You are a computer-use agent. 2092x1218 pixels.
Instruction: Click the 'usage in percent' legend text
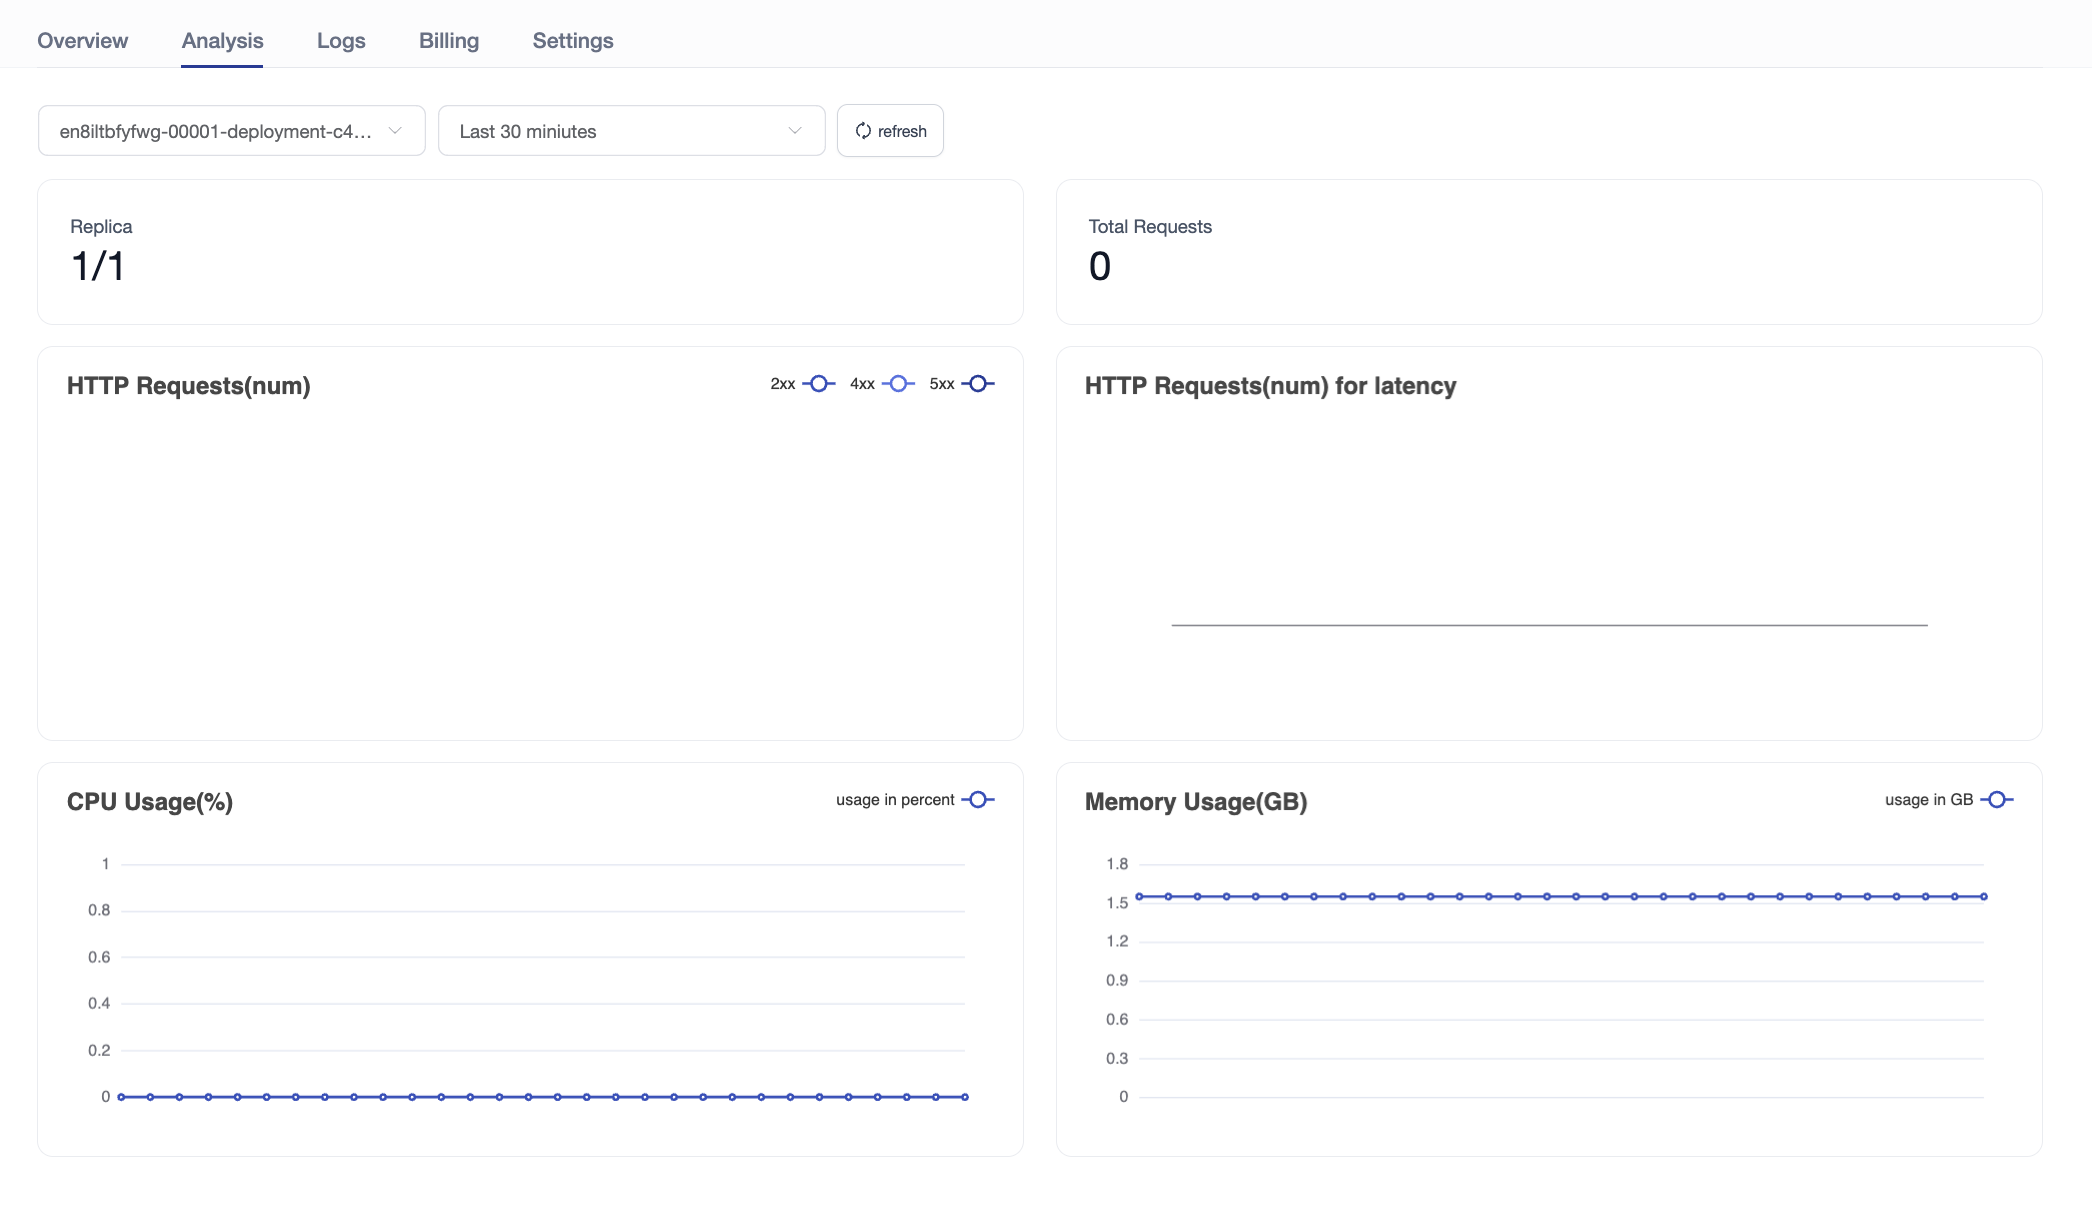pos(895,800)
